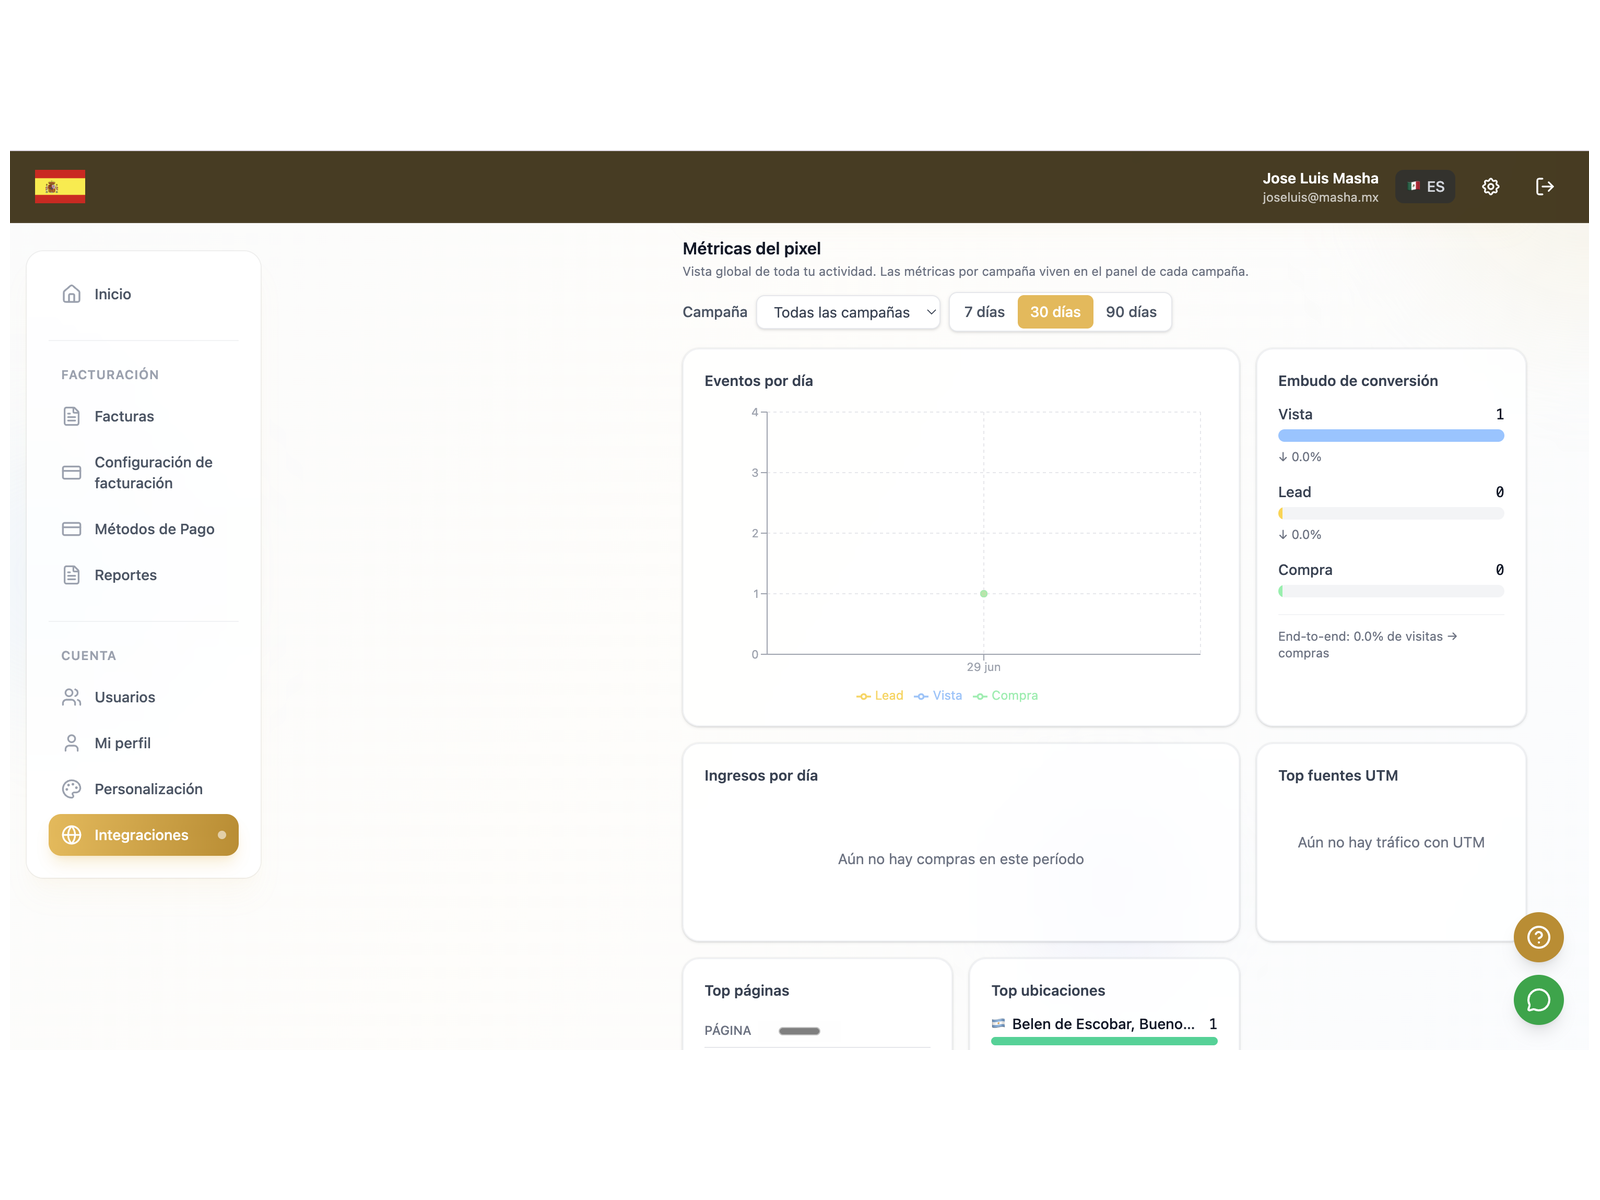1600x1200 pixels.
Task: Select the 90 días range
Action: tap(1131, 312)
